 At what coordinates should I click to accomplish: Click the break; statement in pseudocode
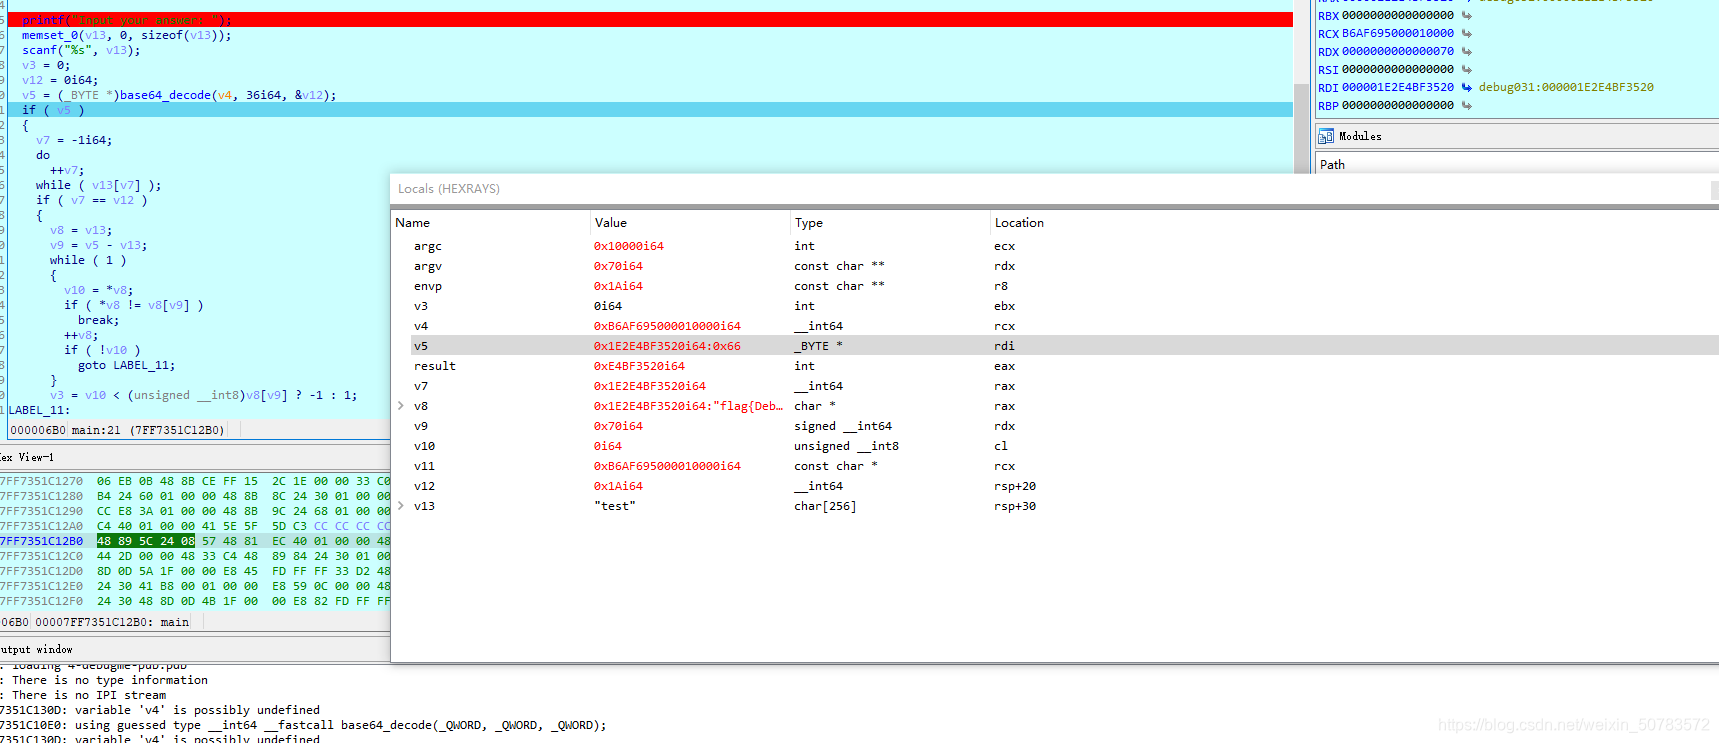[x=98, y=320]
